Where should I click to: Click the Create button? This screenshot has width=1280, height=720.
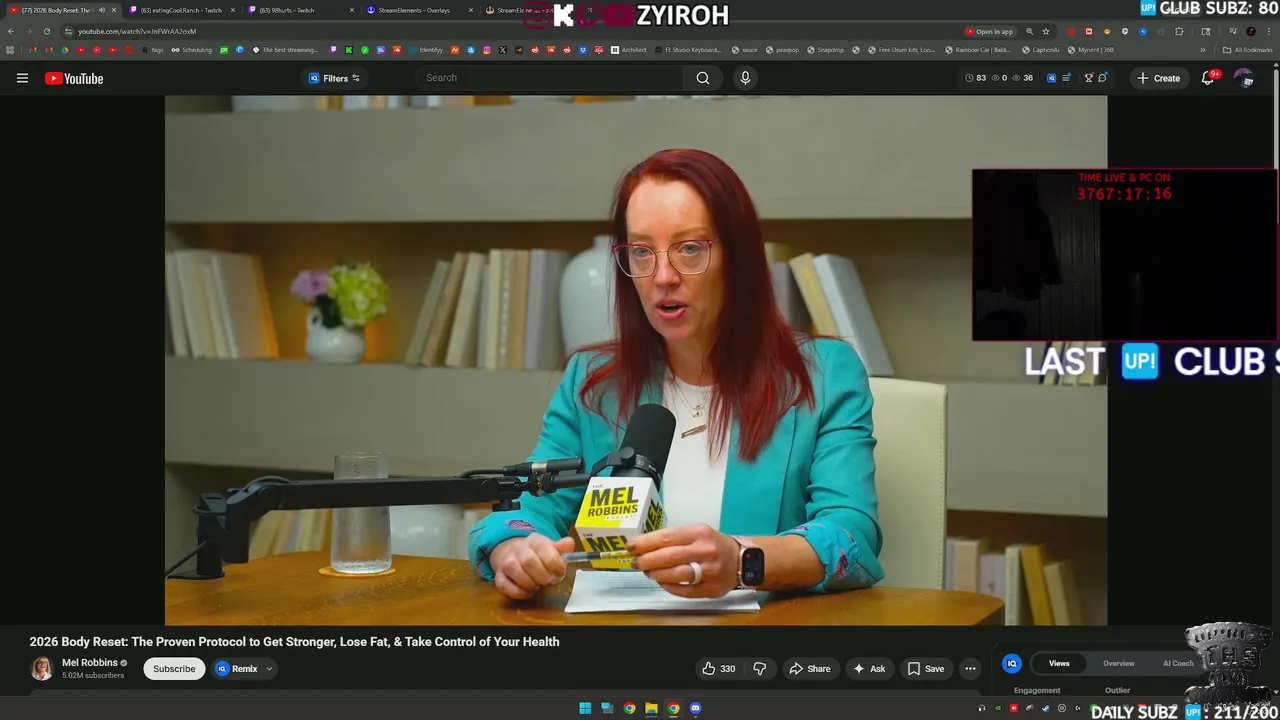point(1158,78)
